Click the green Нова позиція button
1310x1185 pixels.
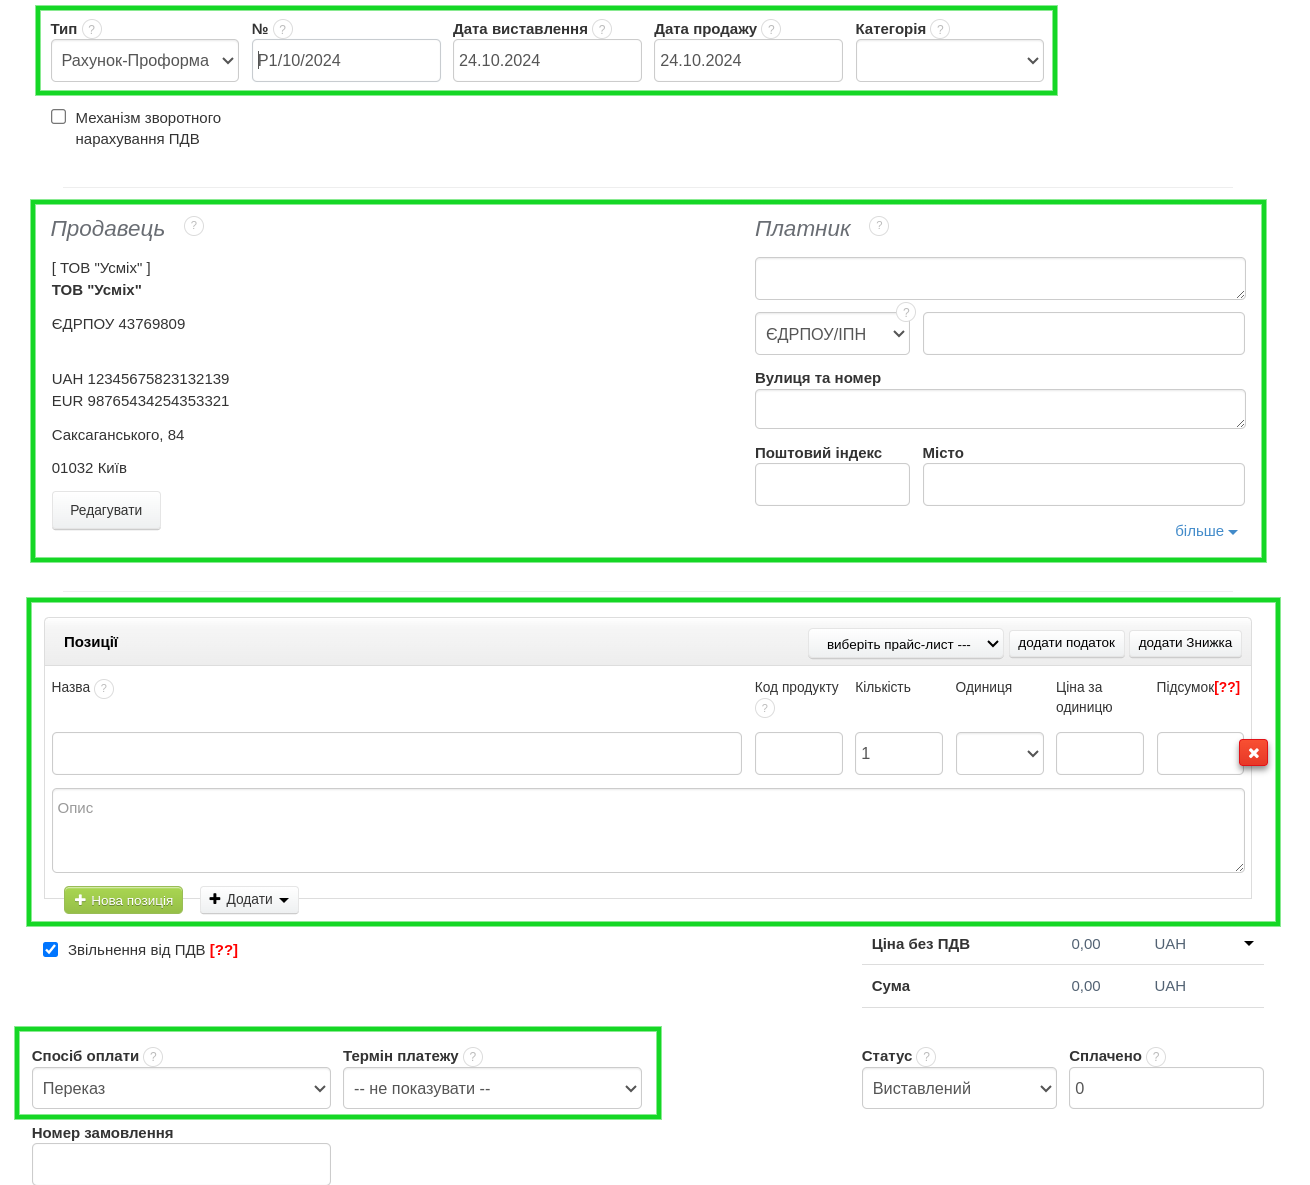pyautogui.click(x=123, y=900)
